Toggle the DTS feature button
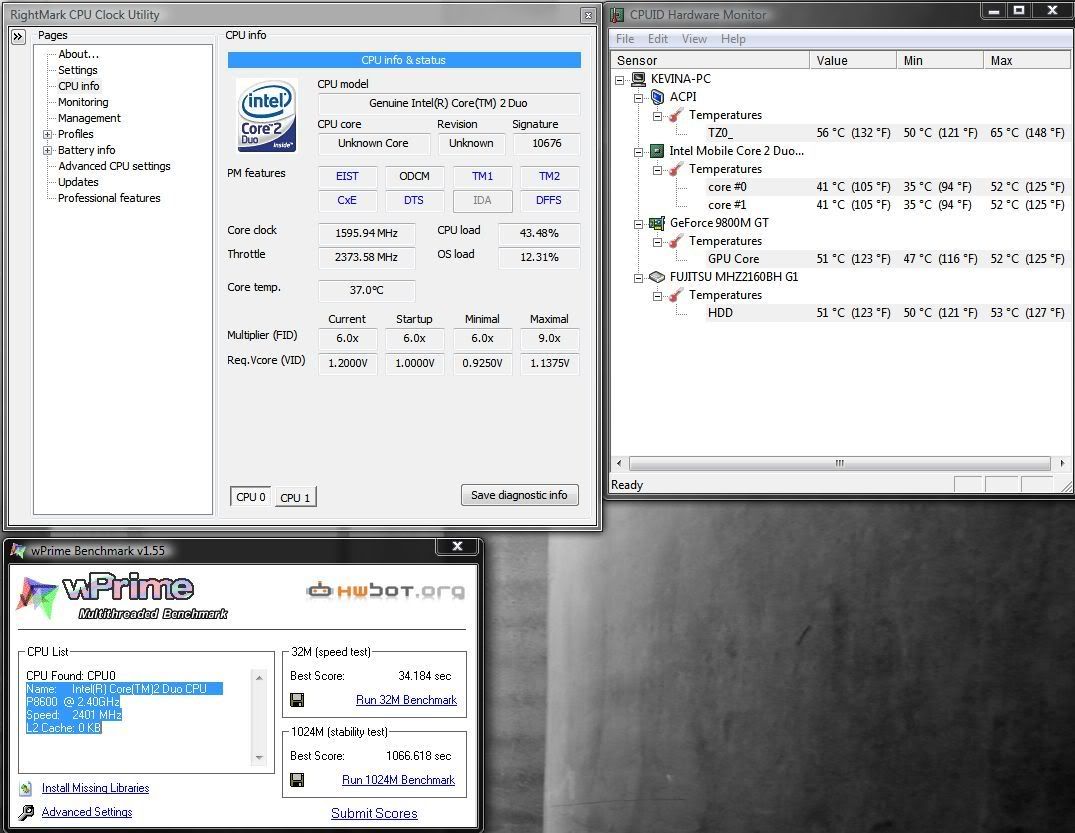The image size is (1075, 833). (x=414, y=200)
